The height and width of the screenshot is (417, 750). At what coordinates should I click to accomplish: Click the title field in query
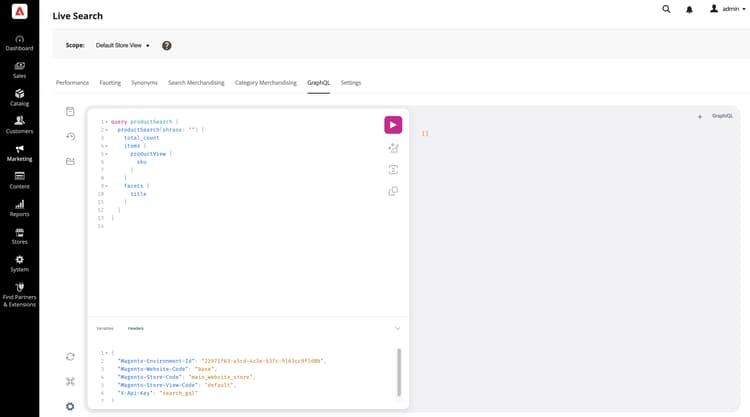138,194
